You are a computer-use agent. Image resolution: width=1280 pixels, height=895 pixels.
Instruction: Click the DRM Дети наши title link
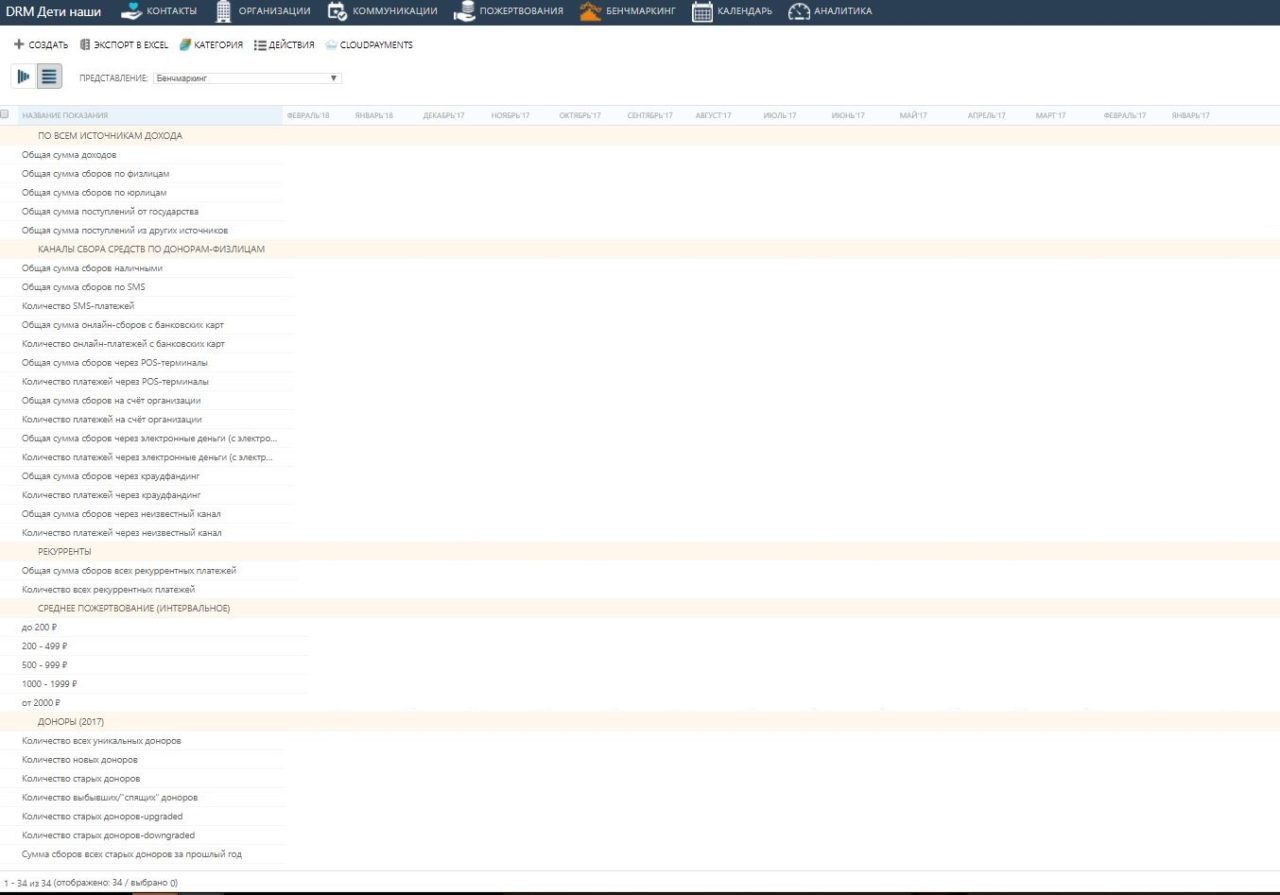[53, 11]
